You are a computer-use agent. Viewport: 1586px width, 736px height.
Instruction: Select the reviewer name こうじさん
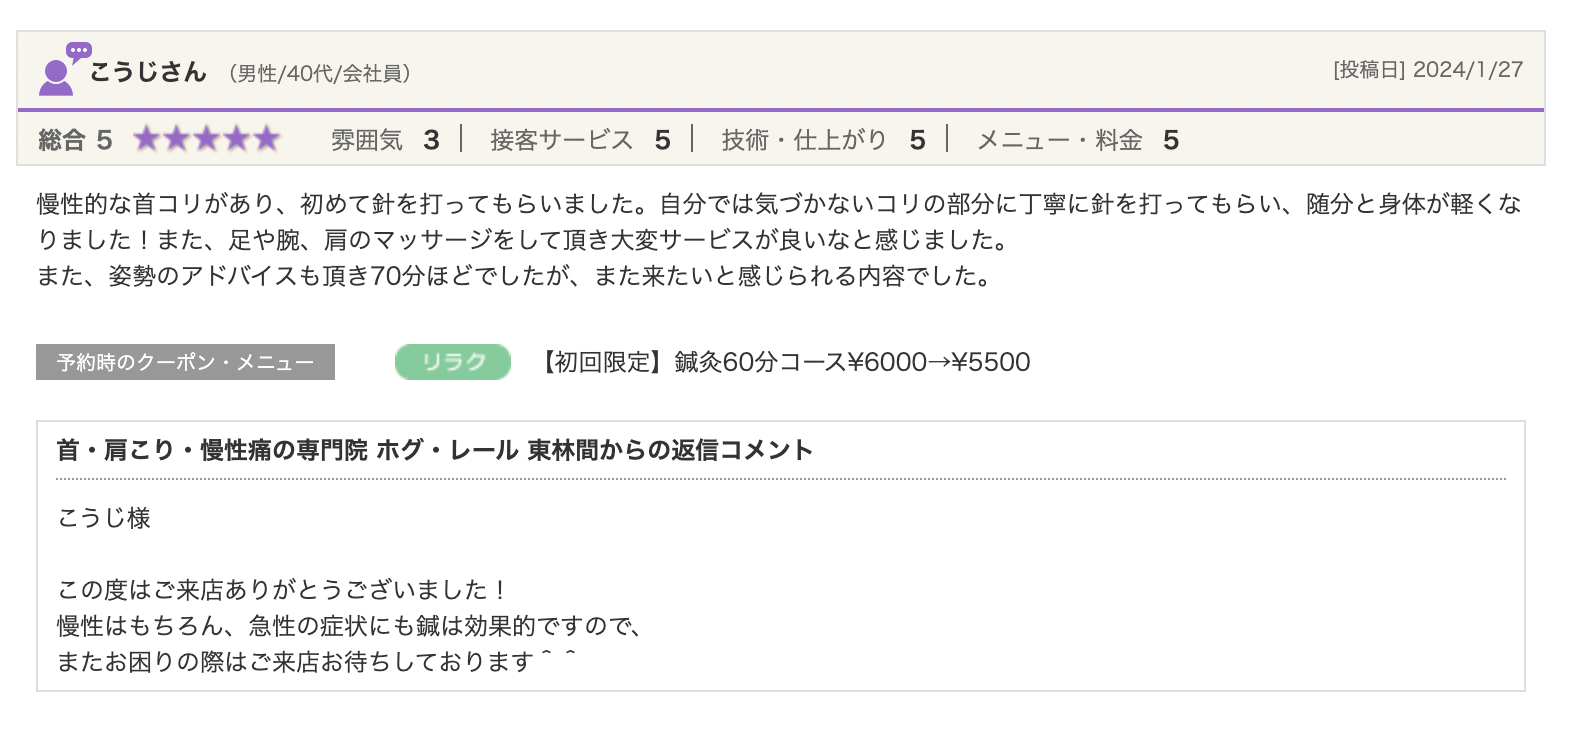[x=148, y=72]
